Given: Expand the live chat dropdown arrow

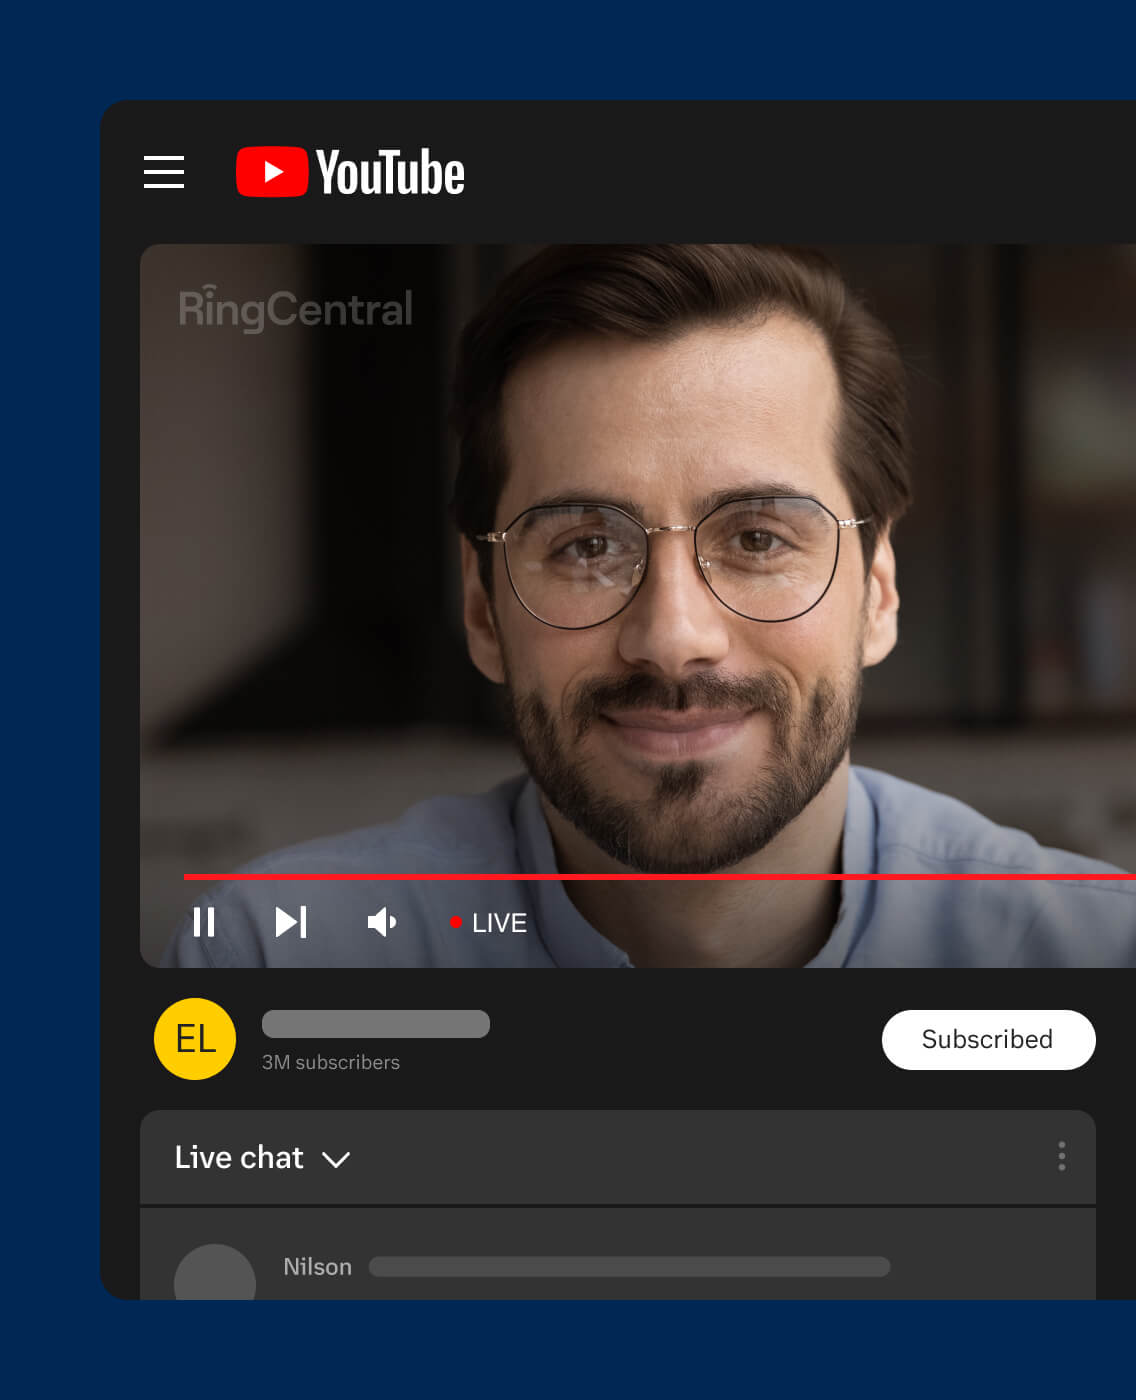Looking at the screenshot, I should click(337, 1159).
